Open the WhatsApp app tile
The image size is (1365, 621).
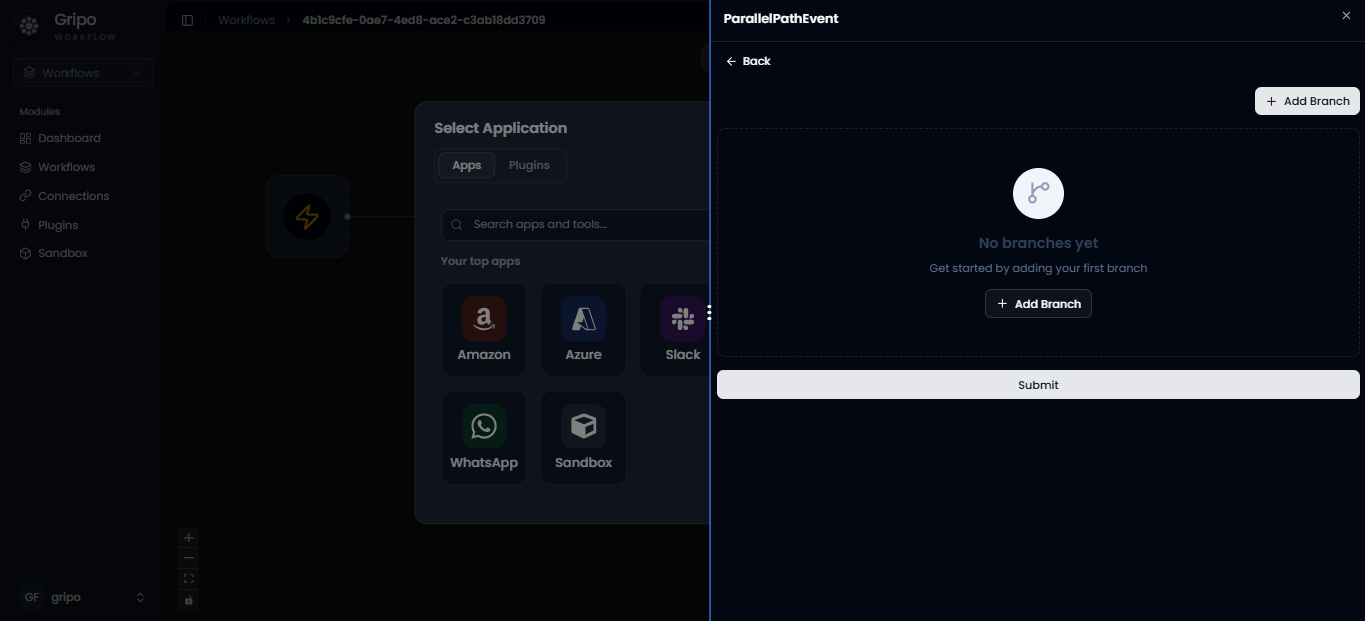tap(484, 438)
